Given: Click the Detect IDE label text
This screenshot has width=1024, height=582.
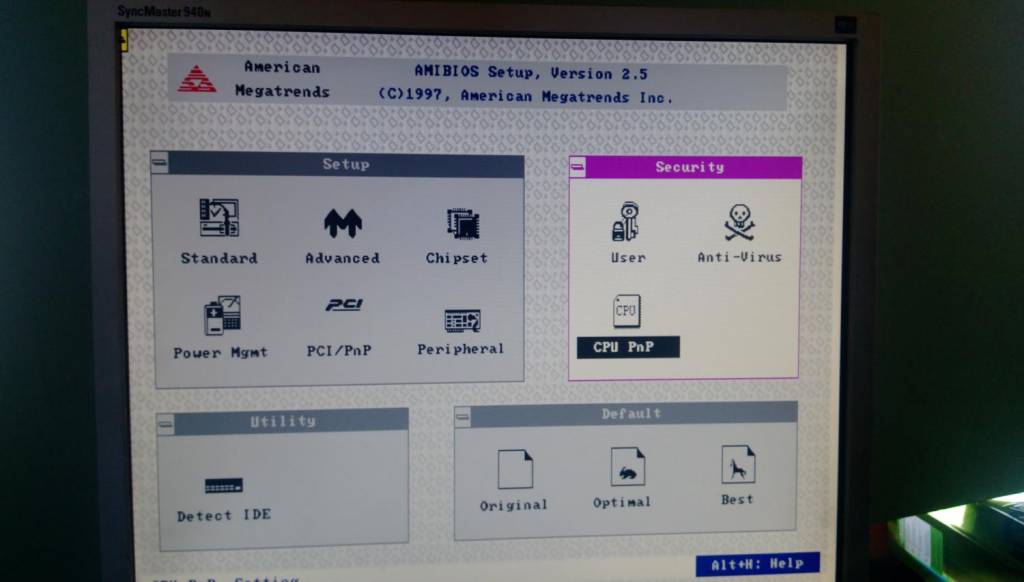Looking at the screenshot, I should tap(224, 515).
